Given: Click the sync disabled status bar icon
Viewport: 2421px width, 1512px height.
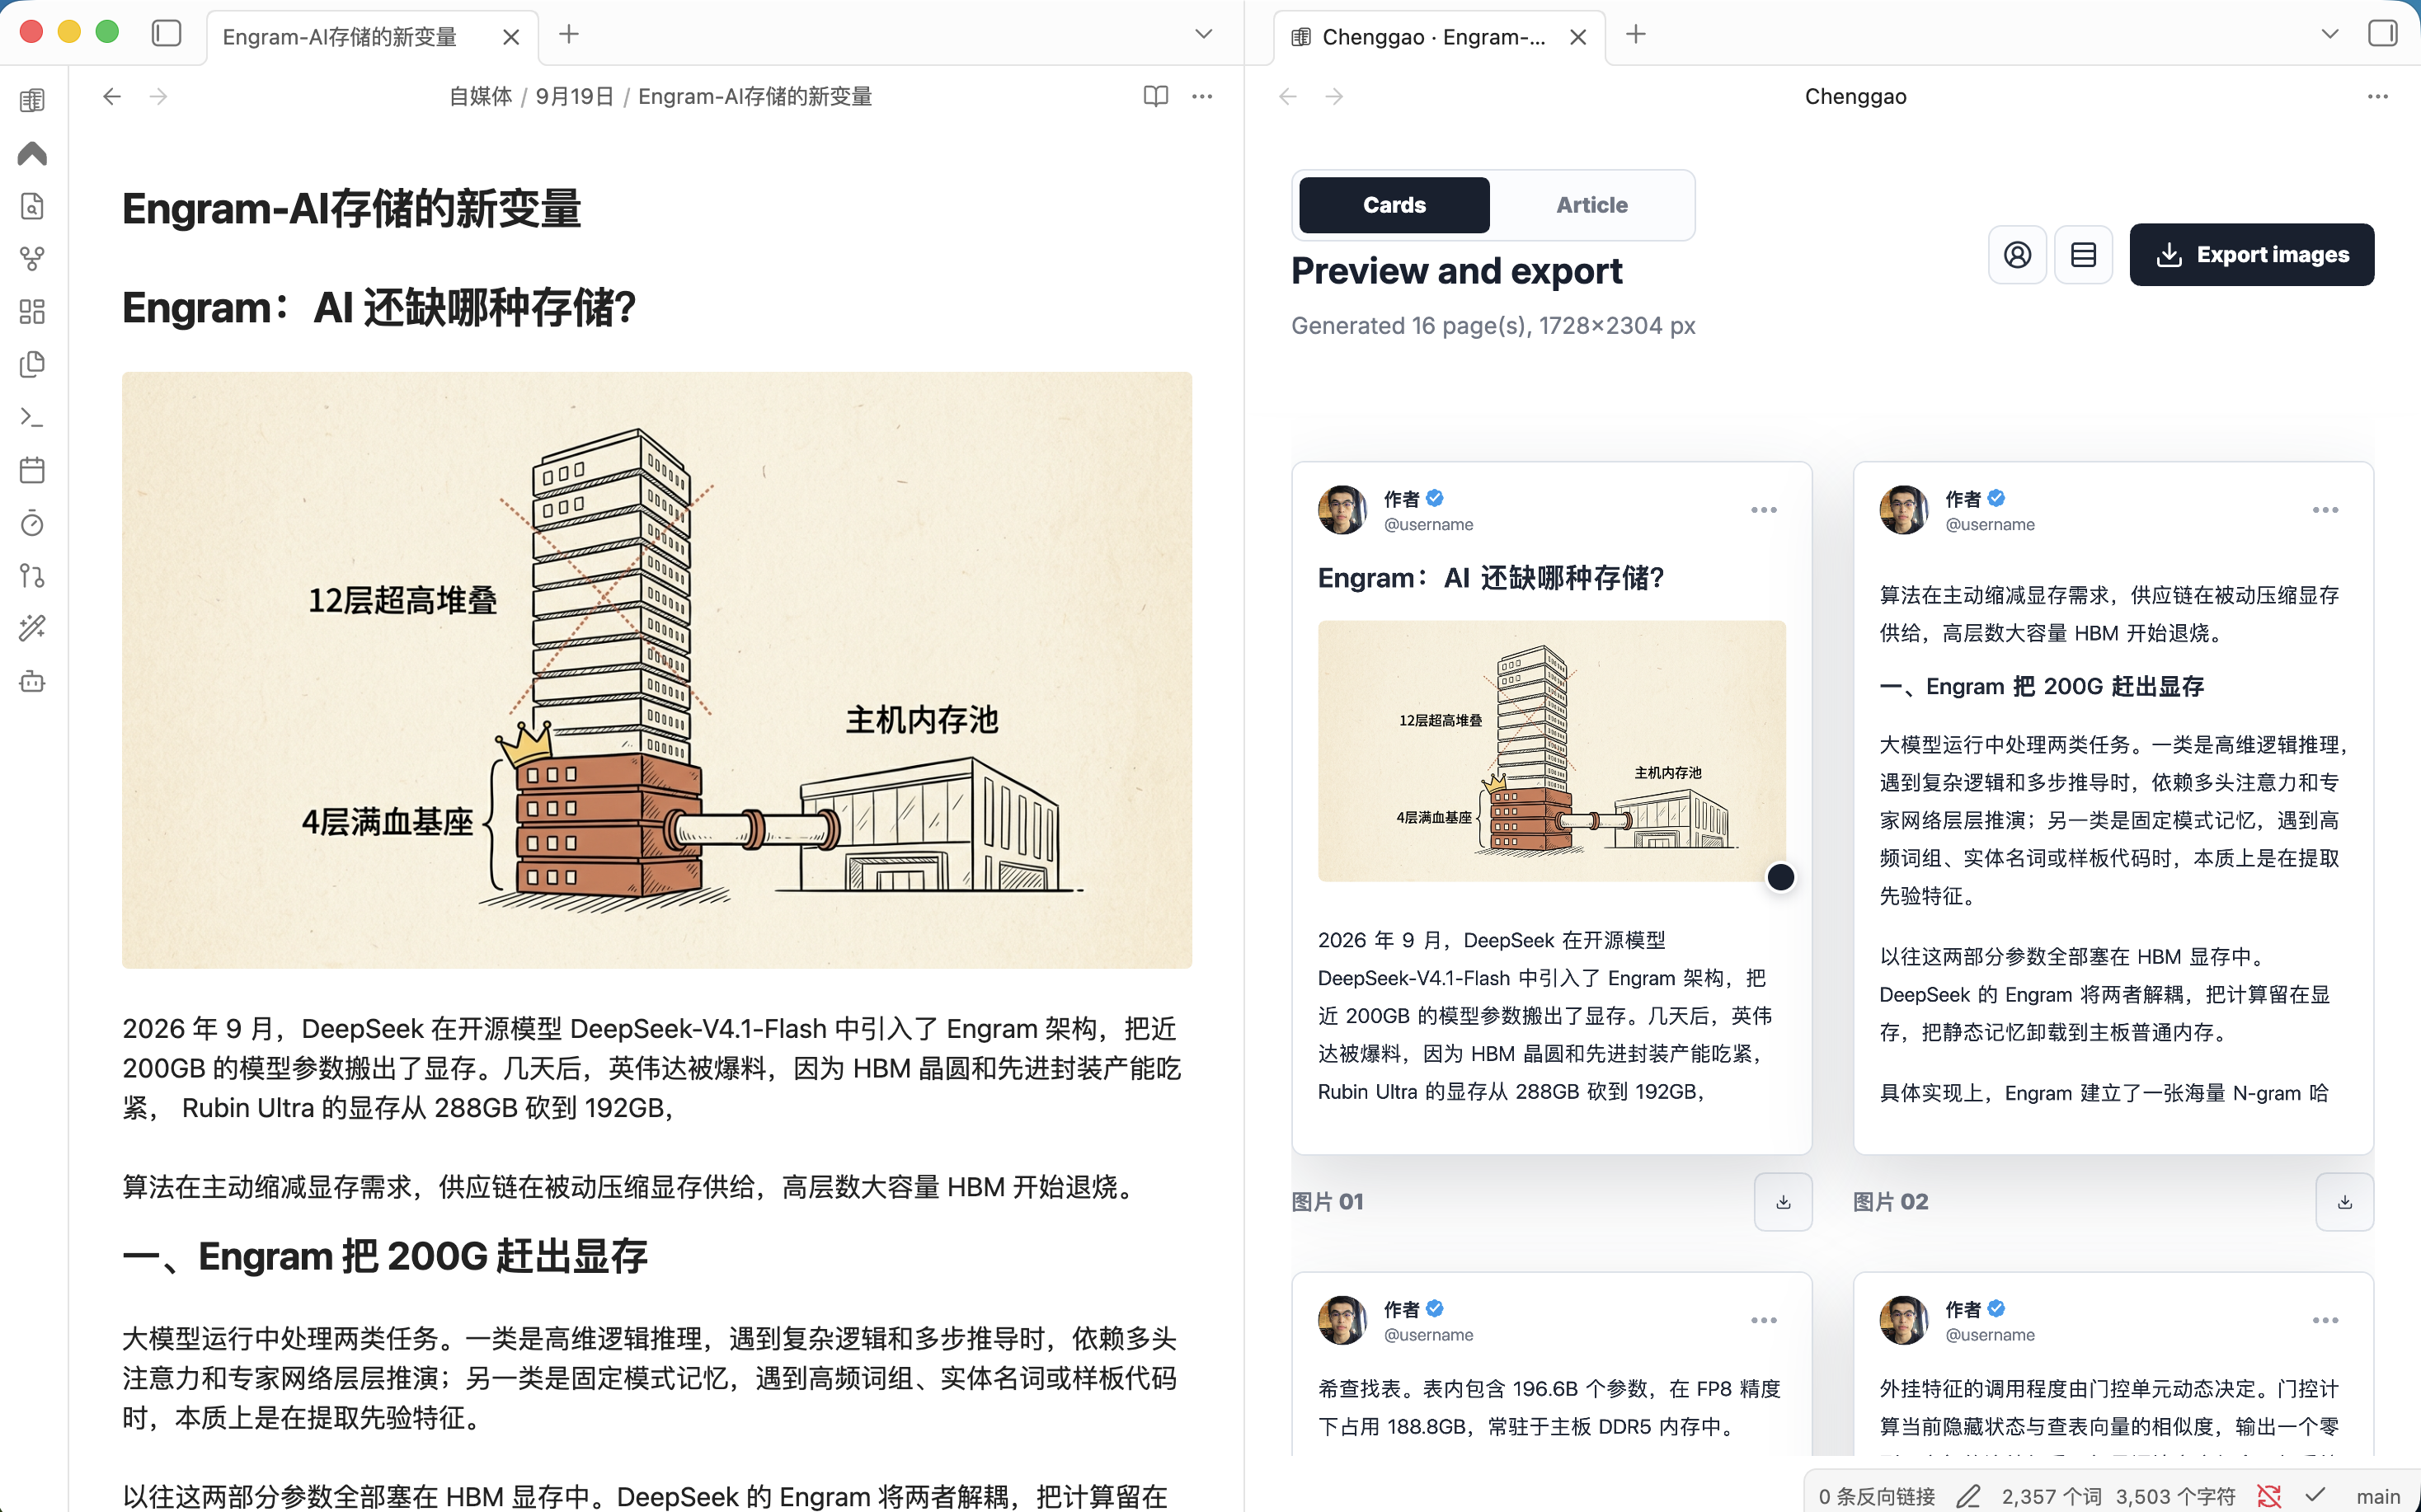Looking at the screenshot, I should (2269, 1496).
